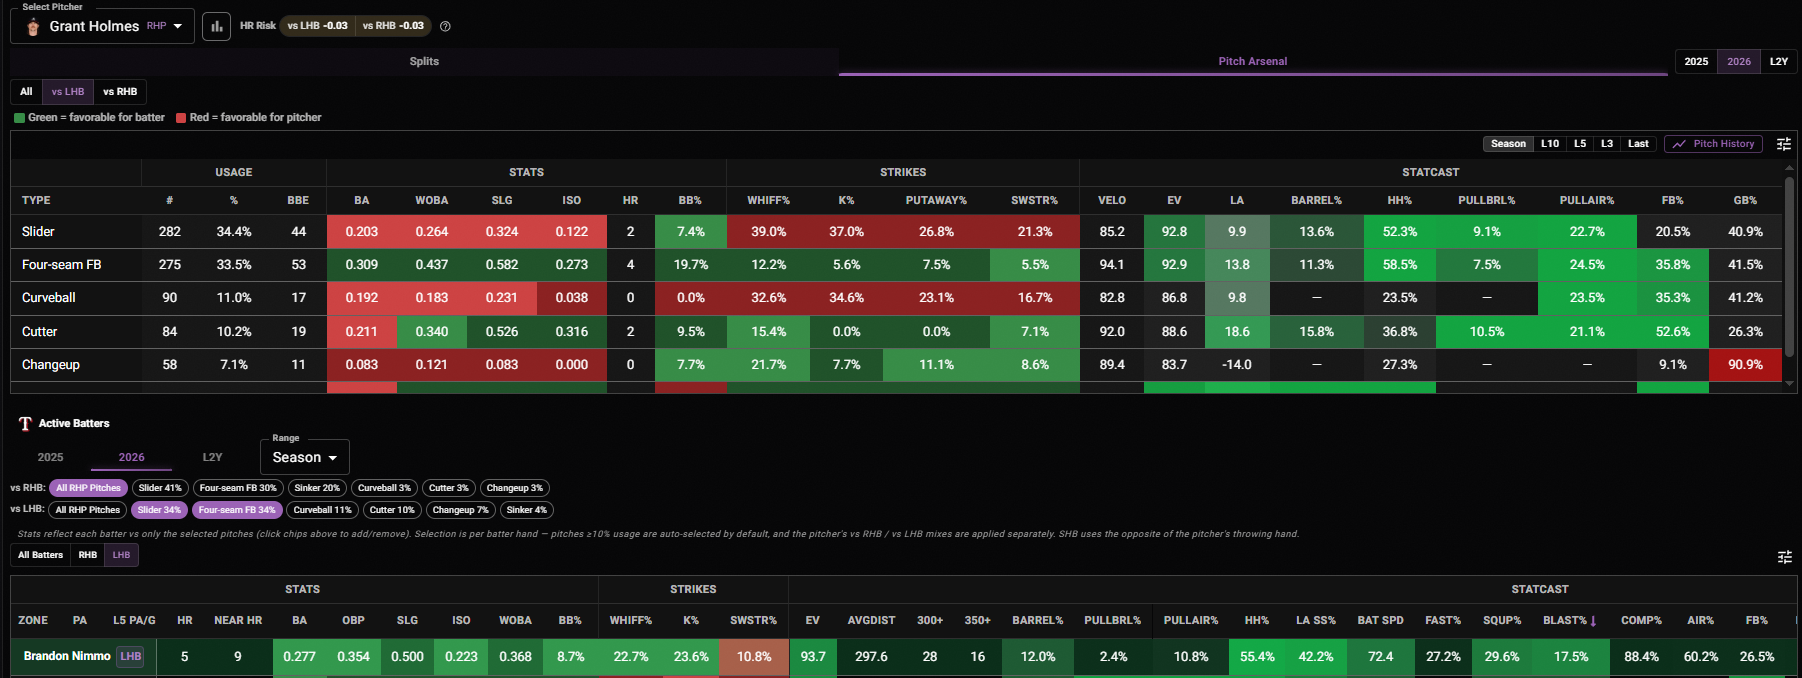The width and height of the screenshot is (1802, 678).
Task: Toggle the All RHP Pitches chip vs LHB
Action: point(88,510)
